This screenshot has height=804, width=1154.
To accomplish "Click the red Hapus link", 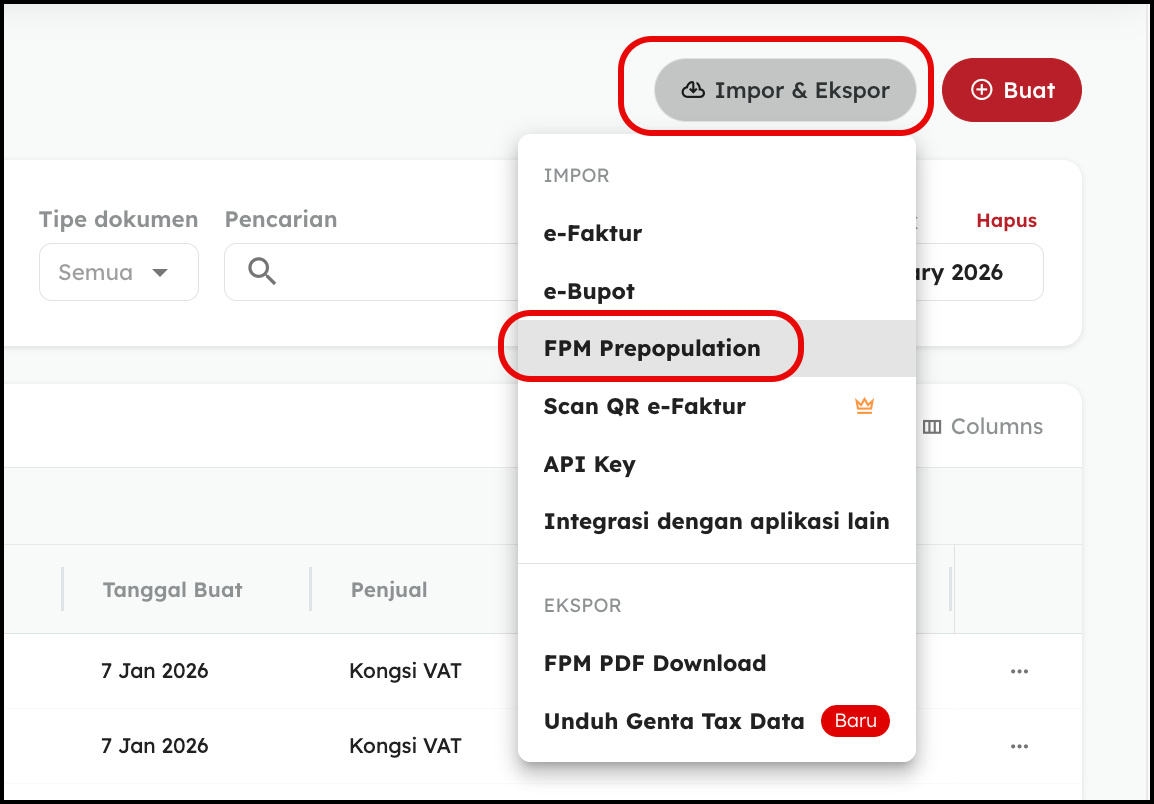I will [x=1006, y=221].
